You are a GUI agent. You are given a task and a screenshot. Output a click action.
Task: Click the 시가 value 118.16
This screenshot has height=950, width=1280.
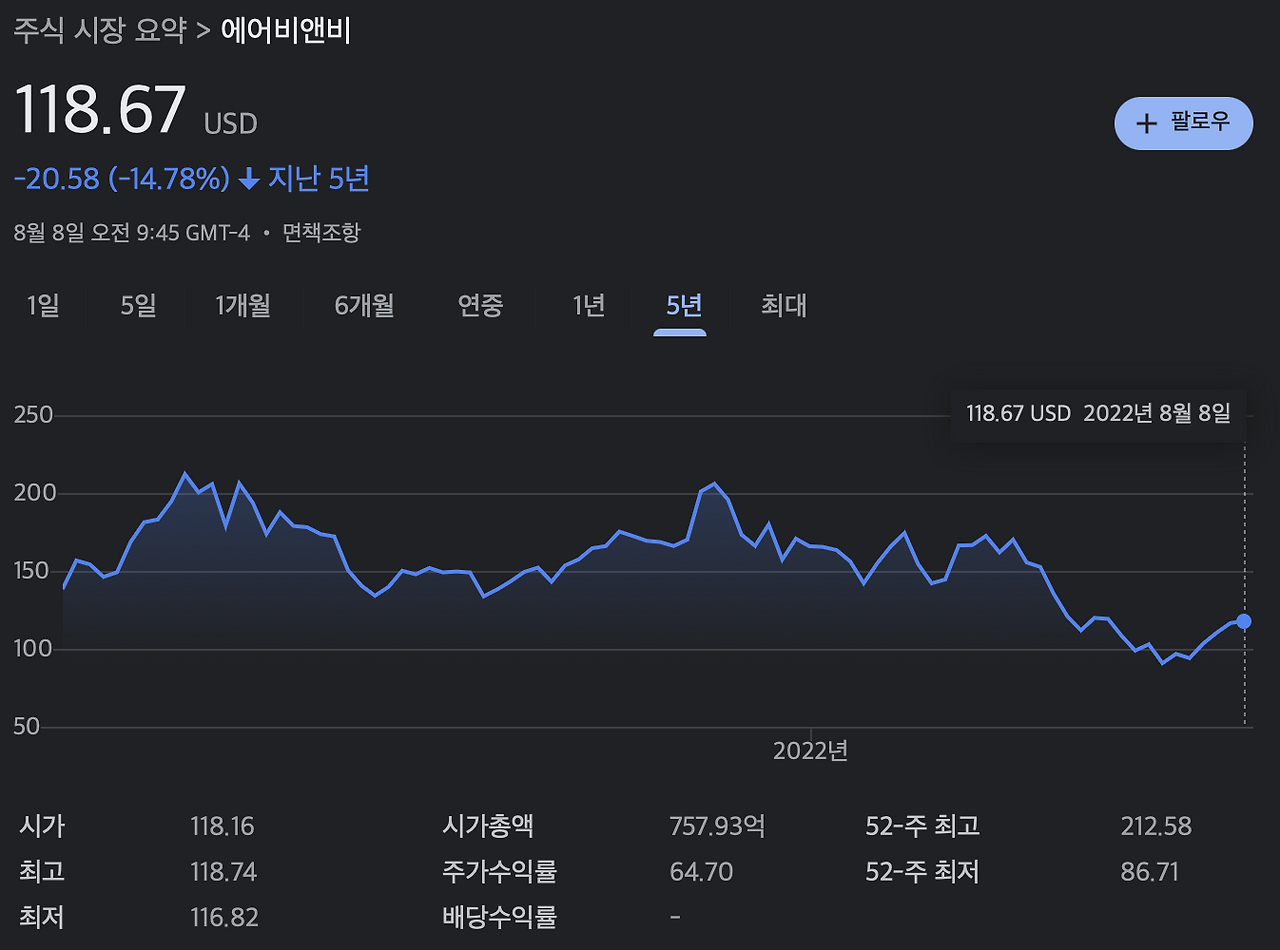pyautogui.click(x=222, y=827)
